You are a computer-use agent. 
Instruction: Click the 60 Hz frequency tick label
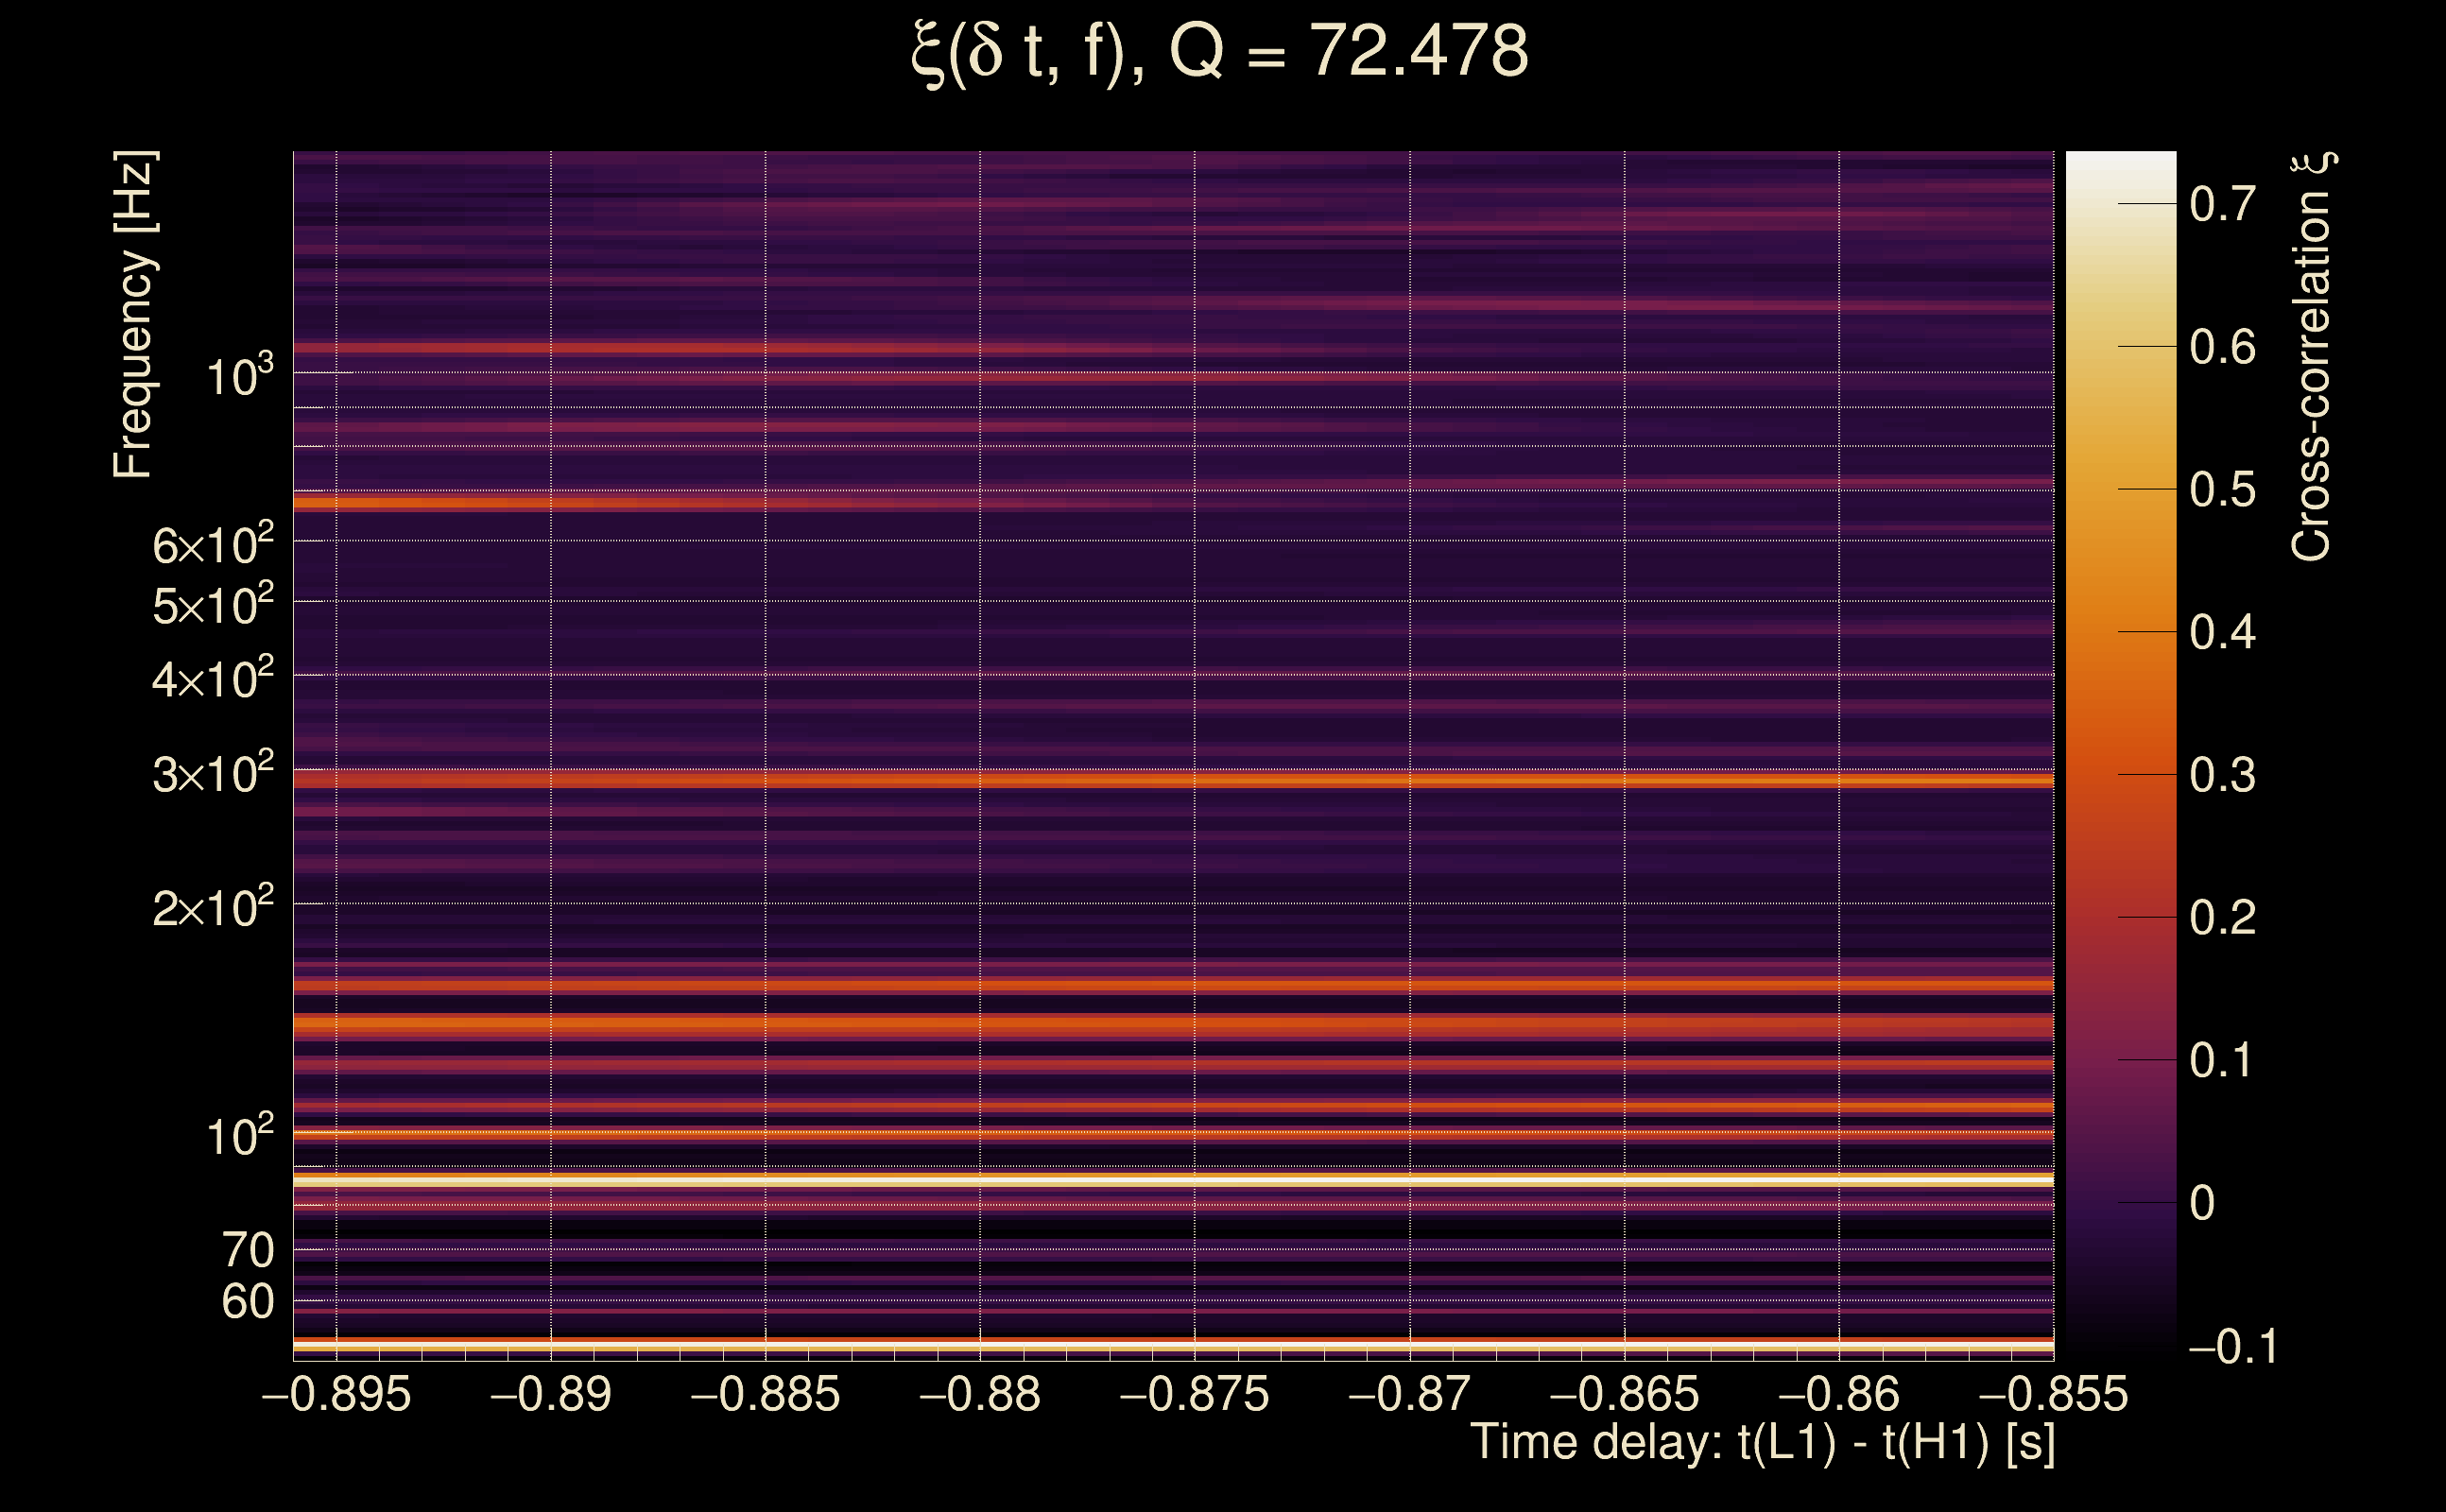pyautogui.click(x=247, y=1302)
